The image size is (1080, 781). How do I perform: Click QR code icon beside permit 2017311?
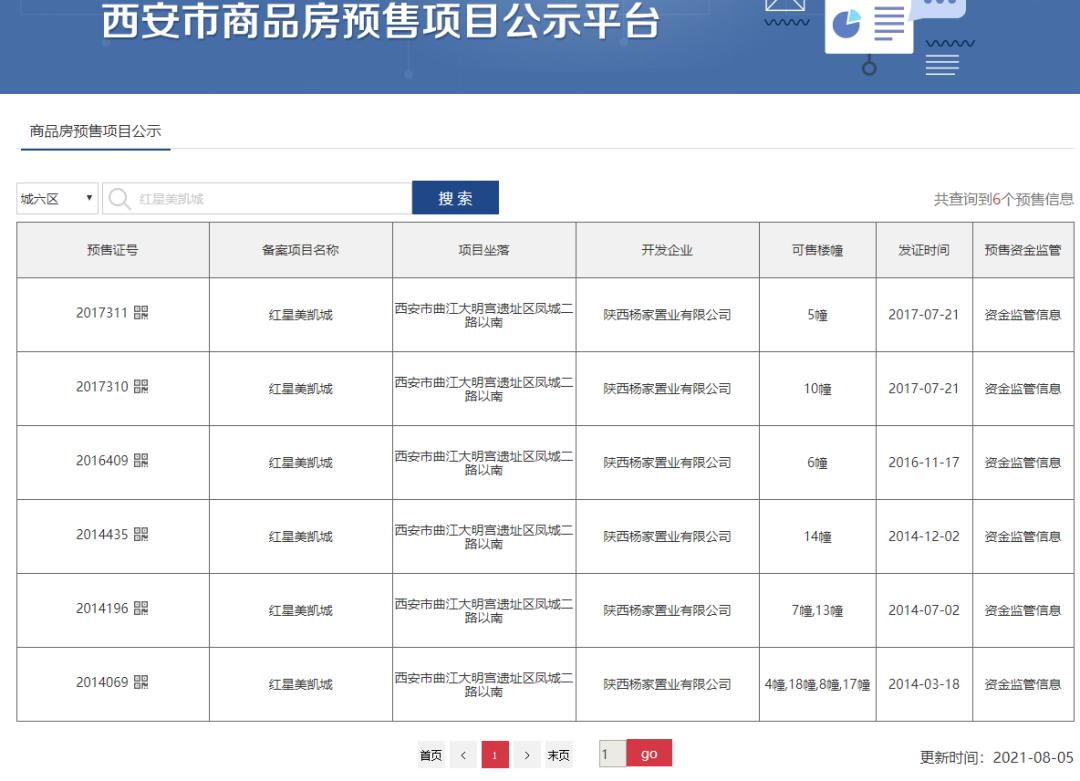141,313
